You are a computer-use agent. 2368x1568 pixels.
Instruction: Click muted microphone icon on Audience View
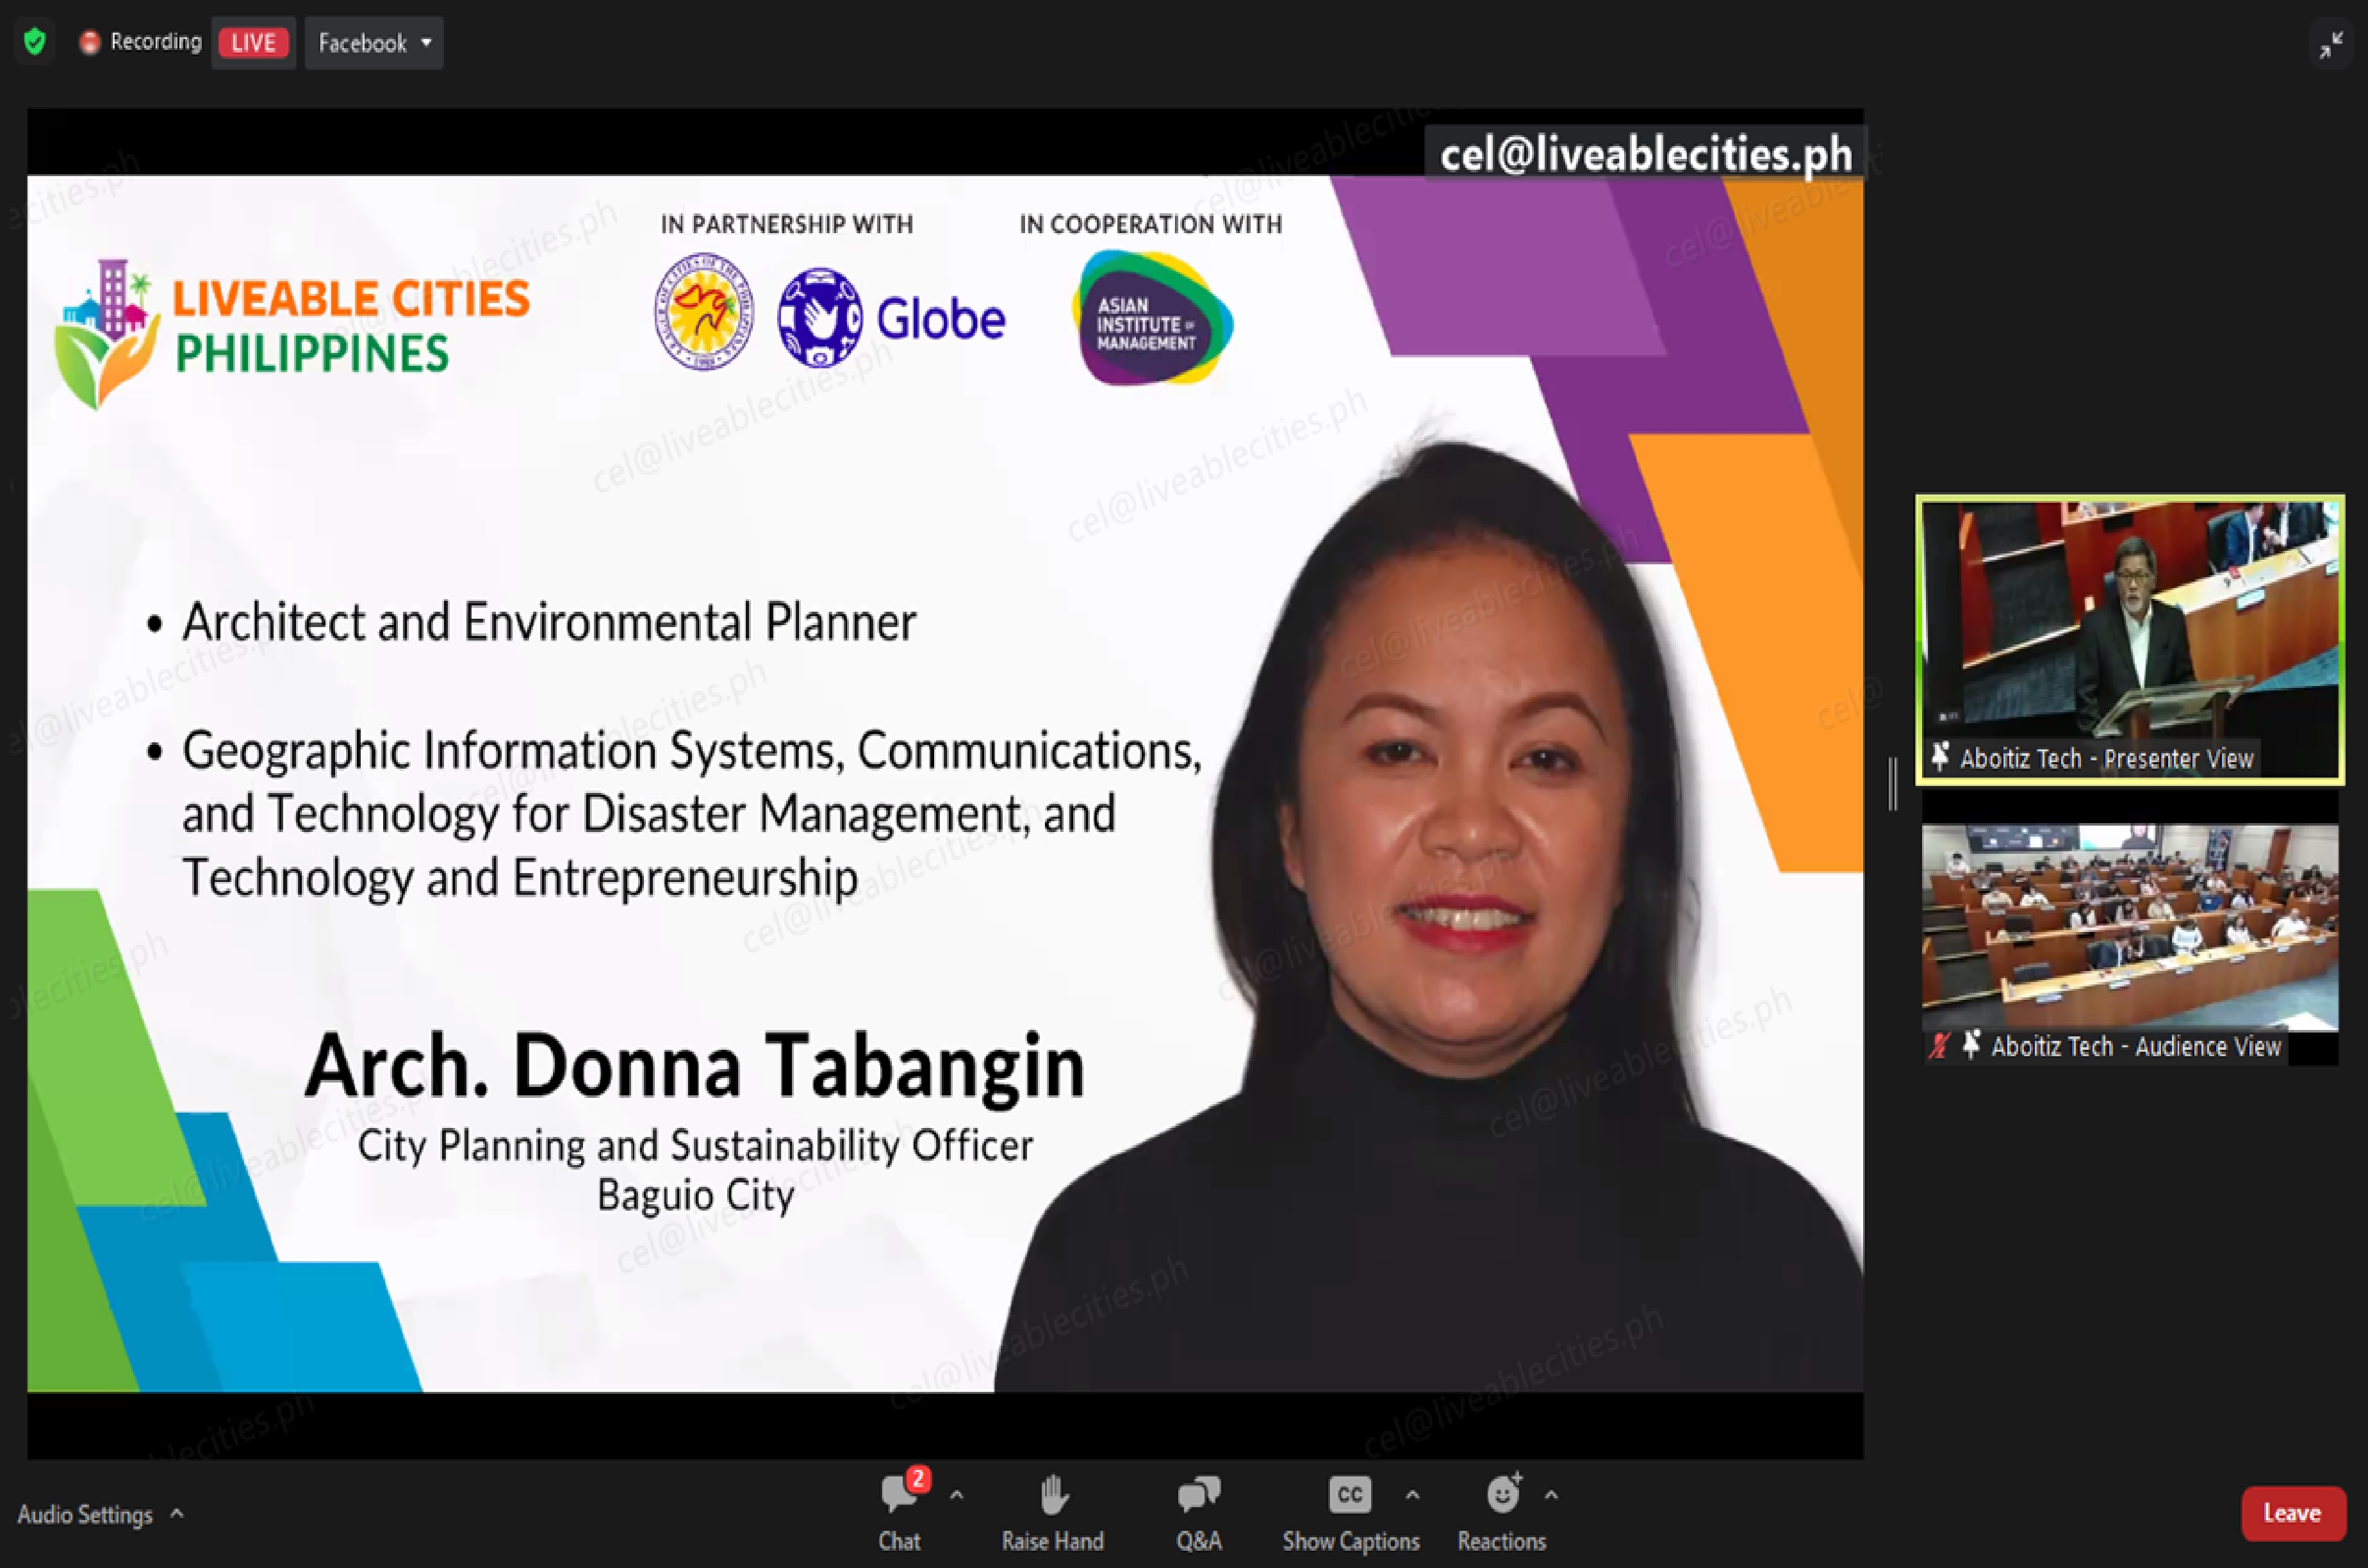[x=1939, y=1046]
